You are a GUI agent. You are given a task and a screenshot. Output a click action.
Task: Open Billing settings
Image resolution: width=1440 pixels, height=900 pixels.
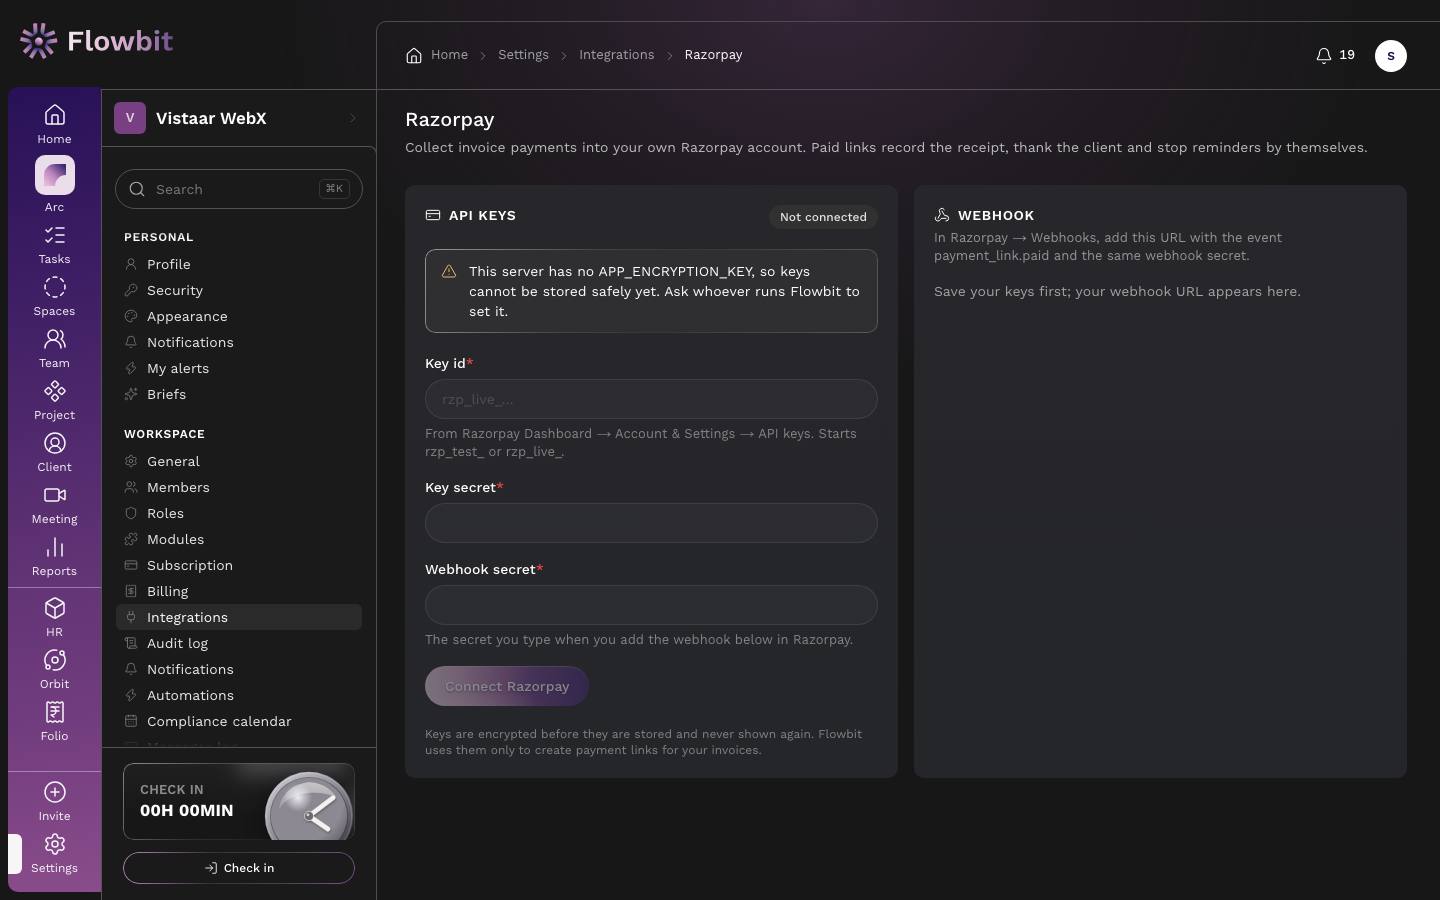pyautogui.click(x=239, y=591)
